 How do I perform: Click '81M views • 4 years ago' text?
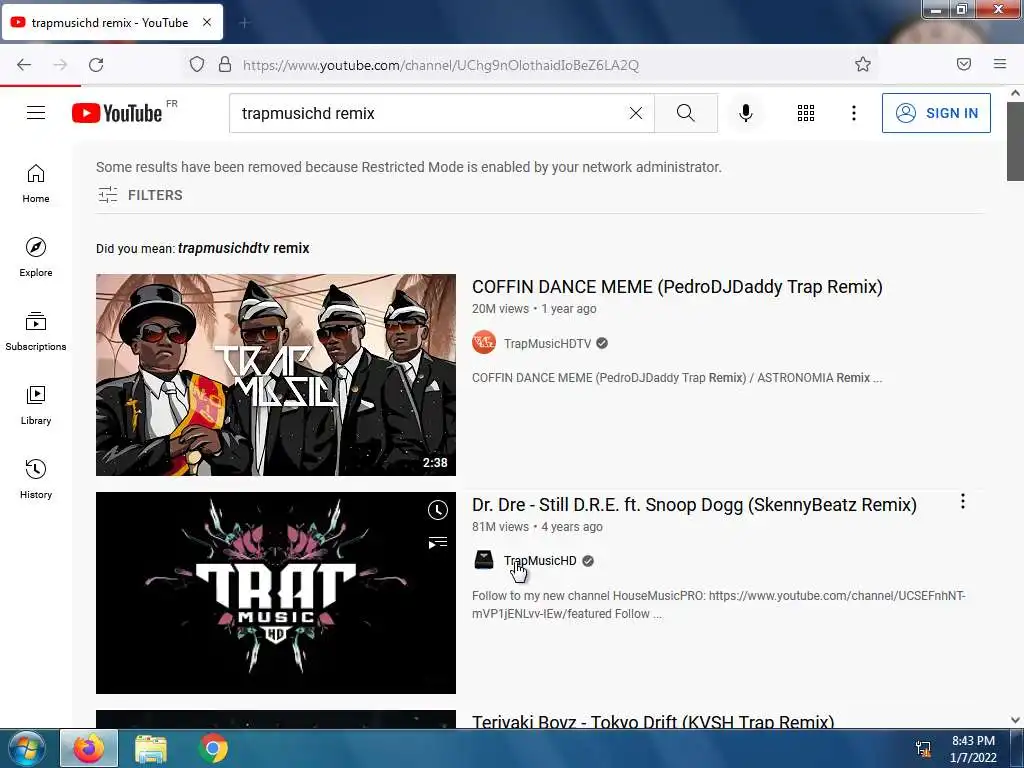pyautogui.click(x=537, y=526)
